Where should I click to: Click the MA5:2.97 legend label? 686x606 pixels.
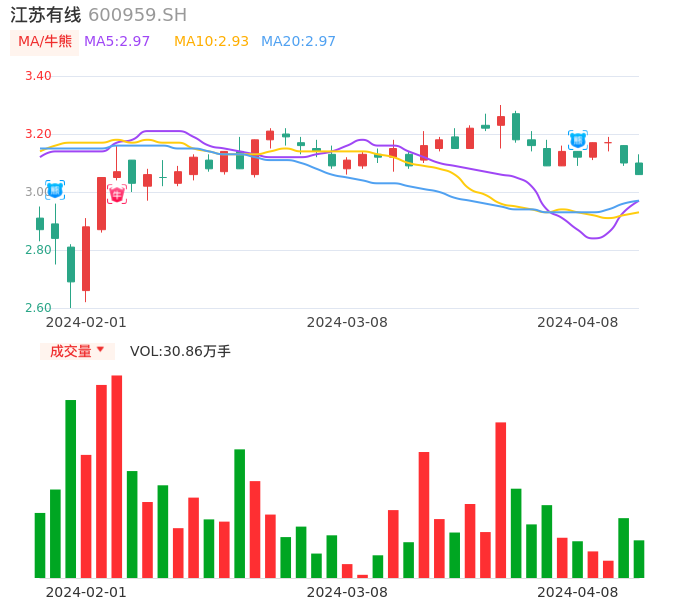pyautogui.click(x=117, y=41)
